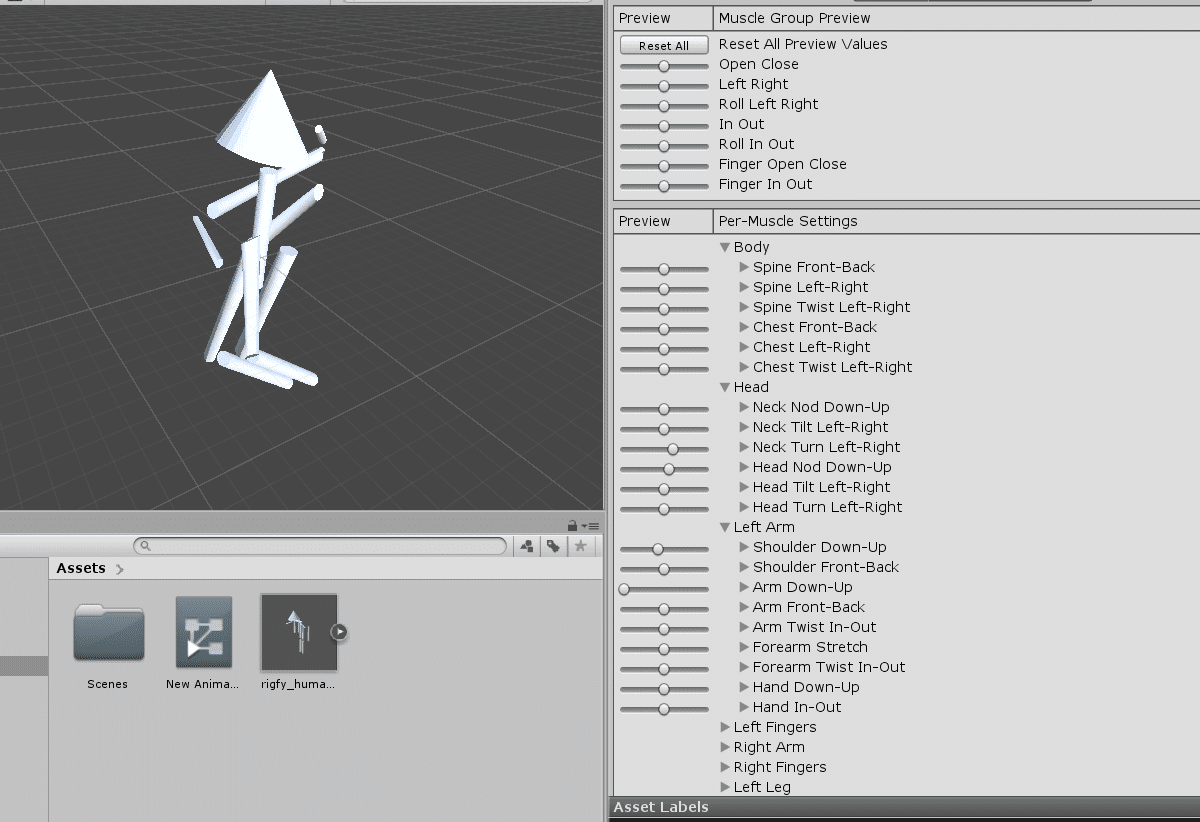Click the Muscle Group Preview header
The image size is (1200, 822).
pos(795,18)
